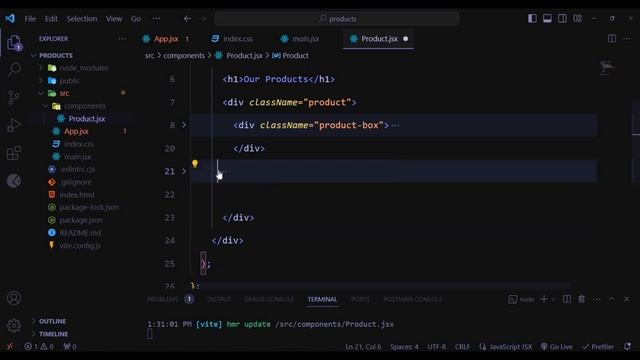Click the New Terminal plus icon

coord(544,299)
